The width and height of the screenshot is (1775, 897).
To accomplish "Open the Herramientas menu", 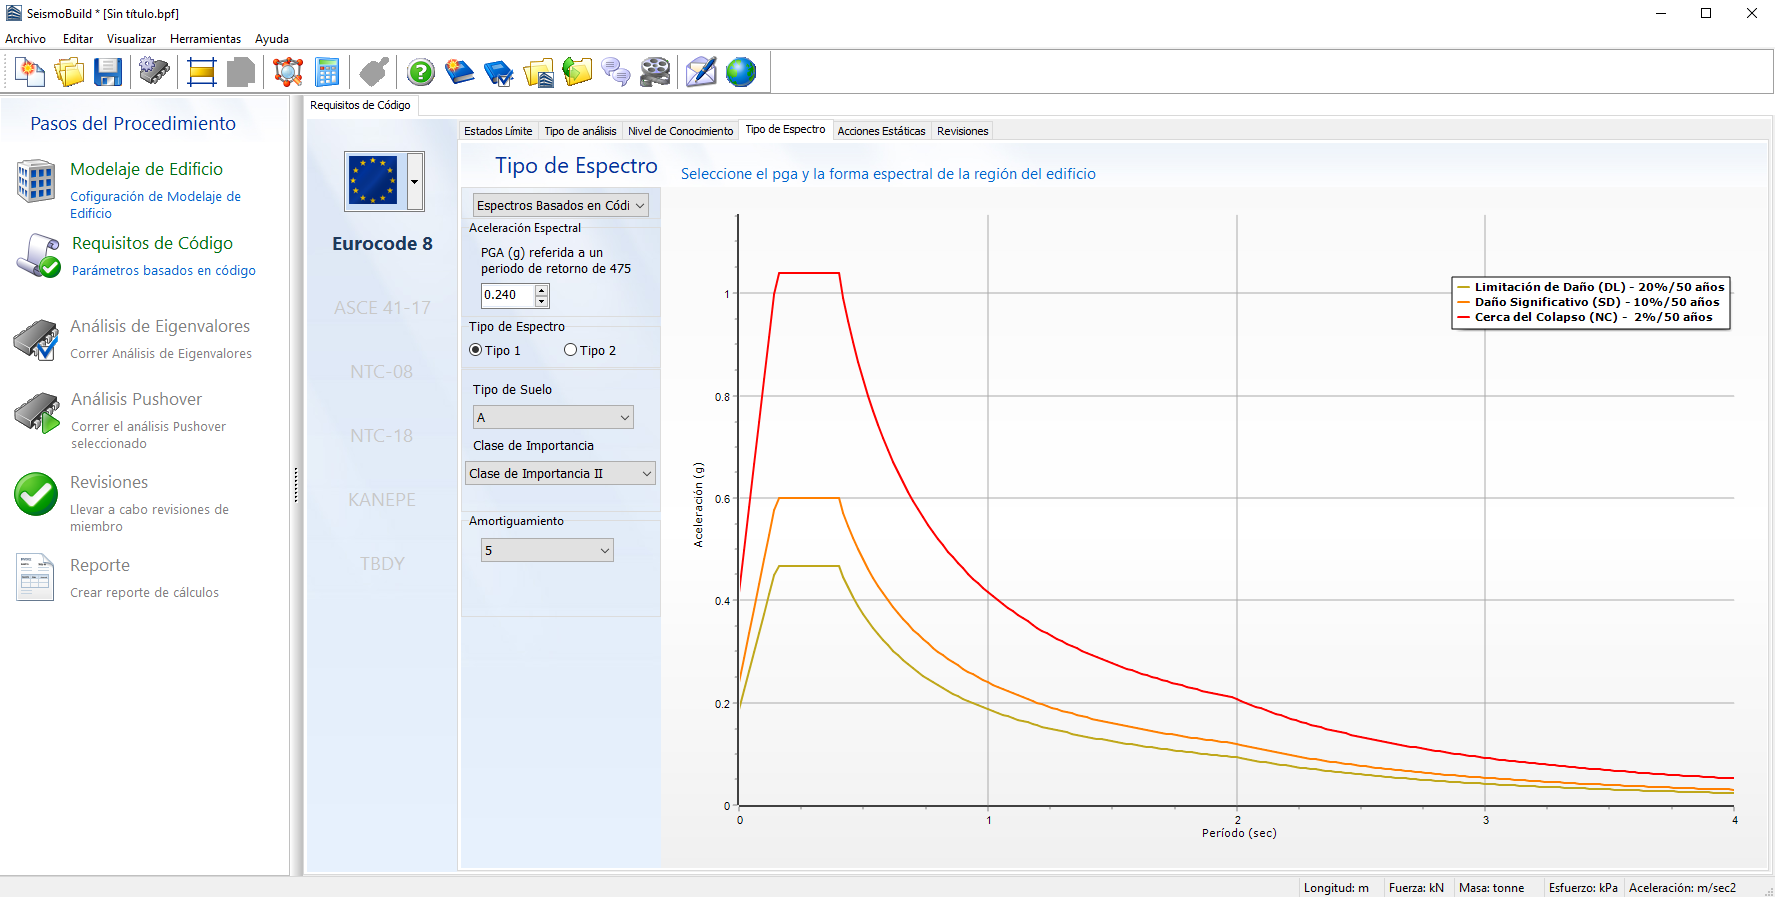I will coord(205,39).
